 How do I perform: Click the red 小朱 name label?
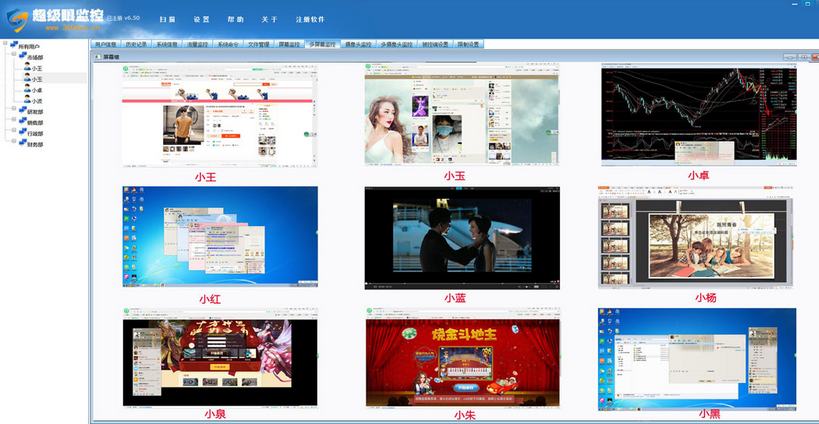coord(464,416)
